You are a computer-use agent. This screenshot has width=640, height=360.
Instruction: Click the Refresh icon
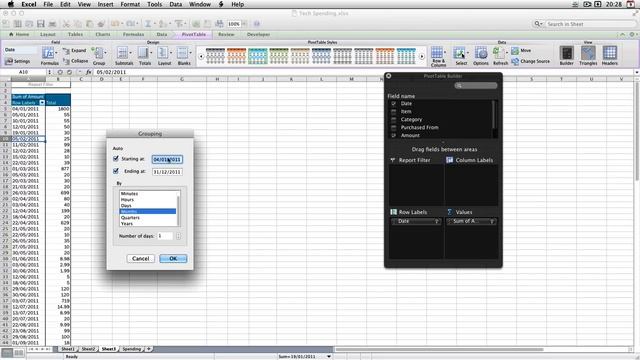498,53
